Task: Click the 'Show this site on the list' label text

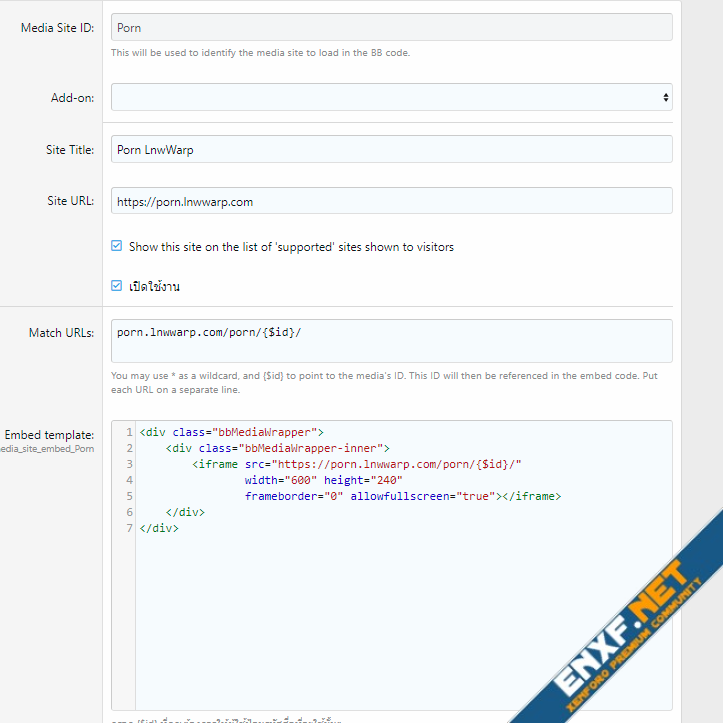Action: click(x=291, y=247)
